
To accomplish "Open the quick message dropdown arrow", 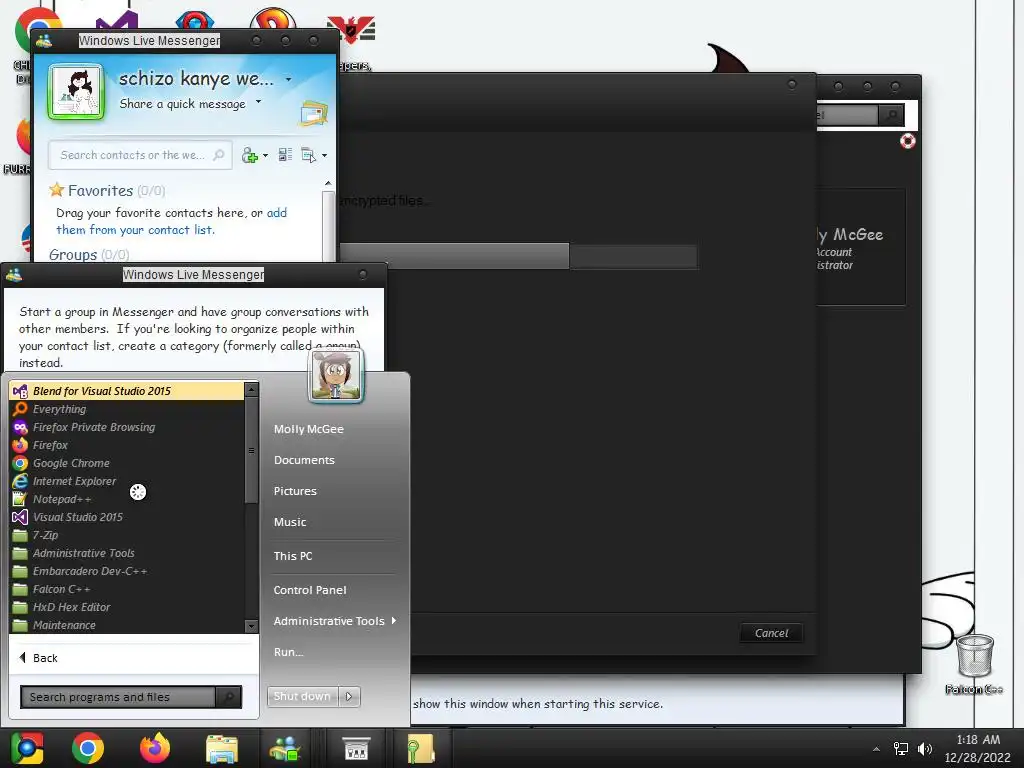I will pyautogui.click(x=259, y=102).
